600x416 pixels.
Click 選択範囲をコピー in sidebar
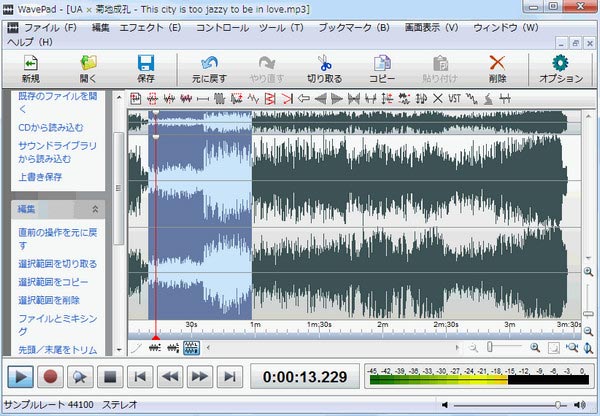click(x=53, y=282)
